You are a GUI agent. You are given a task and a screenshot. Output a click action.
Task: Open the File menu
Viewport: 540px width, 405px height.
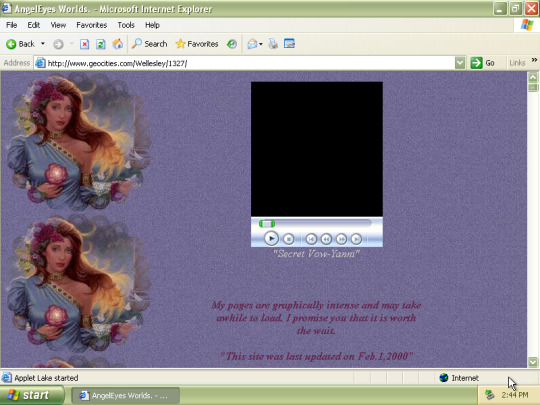click(11, 25)
